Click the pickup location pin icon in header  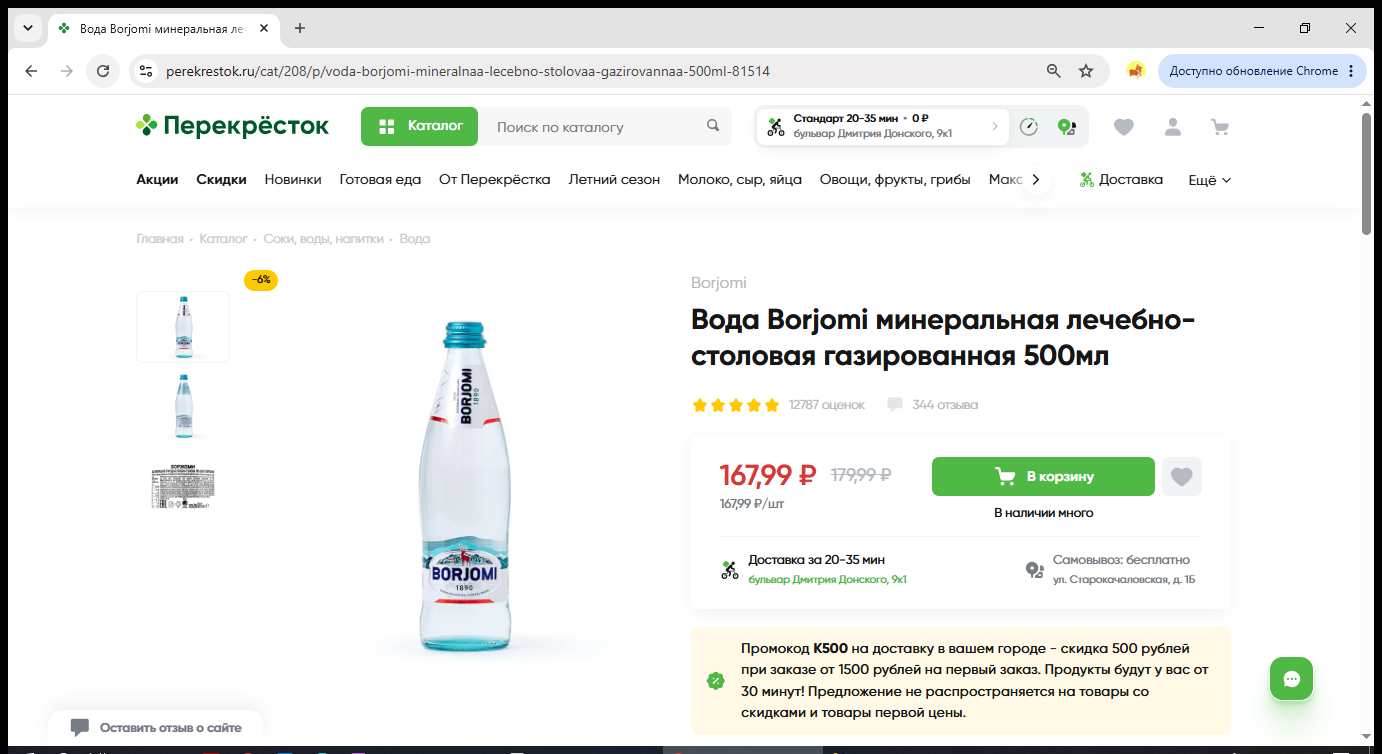(x=1066, y=127)
